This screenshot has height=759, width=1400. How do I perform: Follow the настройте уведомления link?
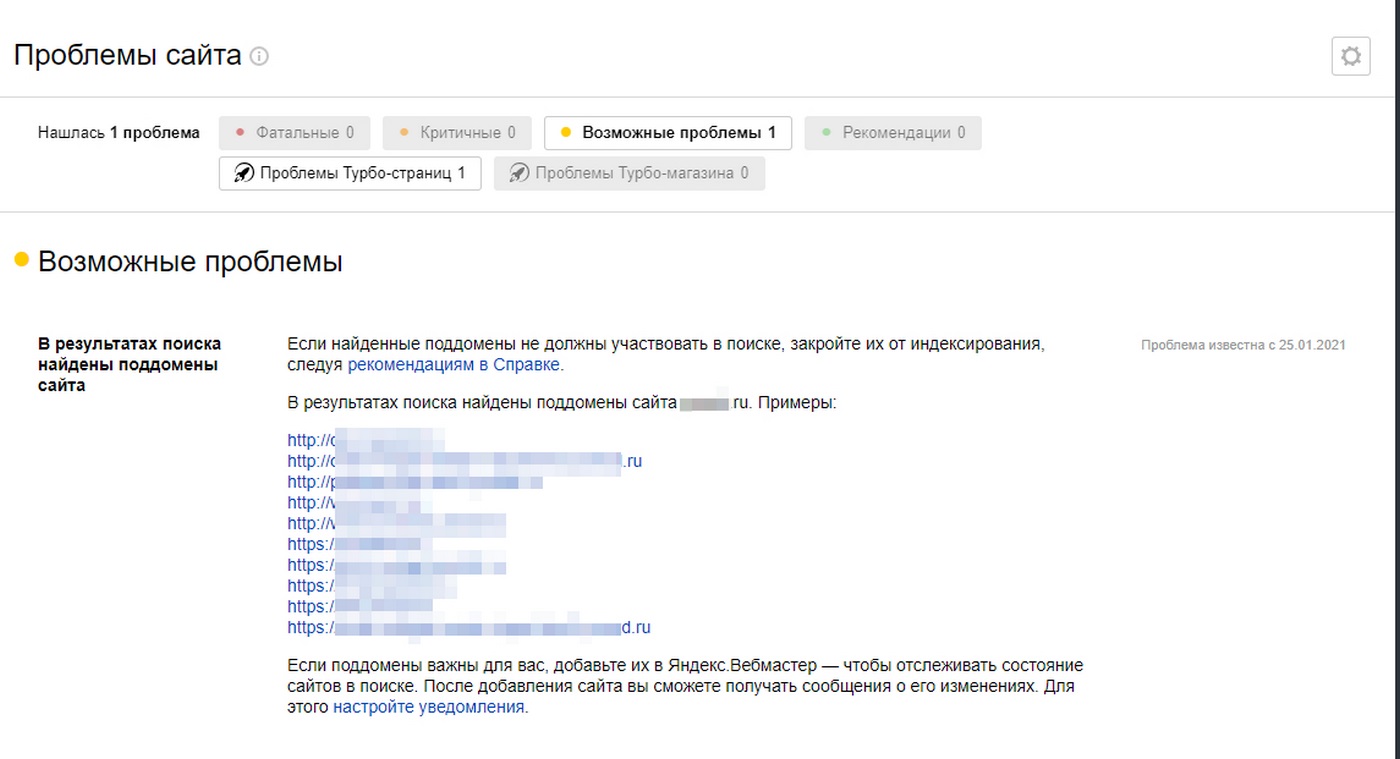point(429,707)
